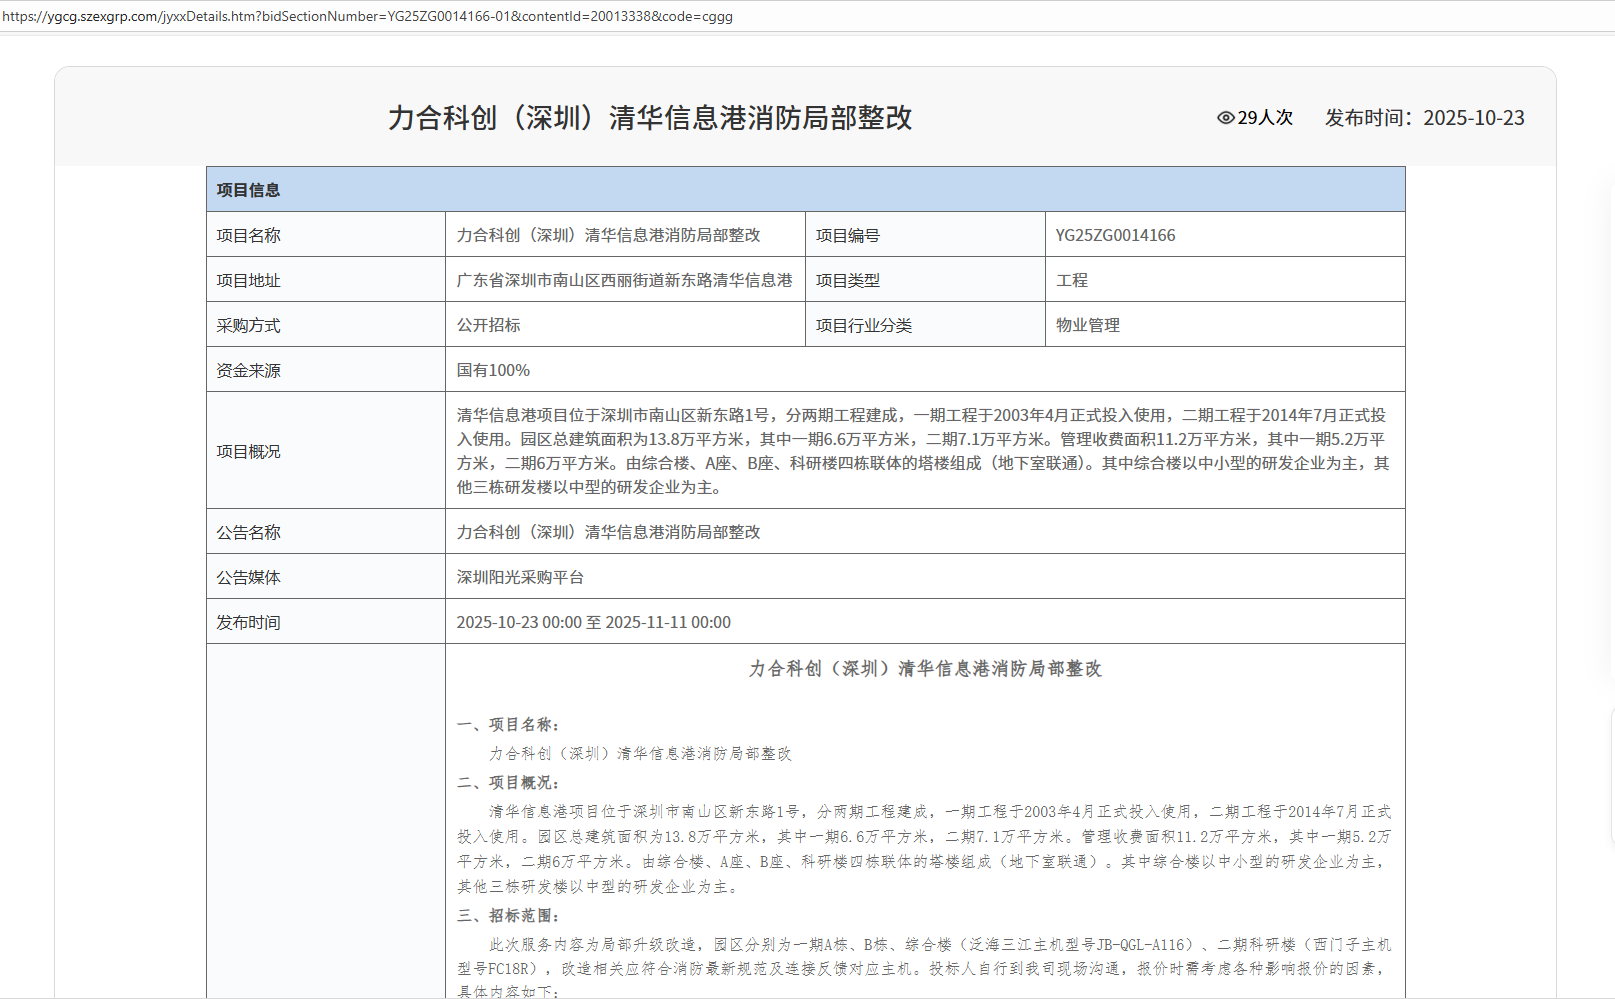1615x999 pixels.
Task: Click the 二、项目概况 section heading
Action: pyautogui.click(x=508, y=783)
